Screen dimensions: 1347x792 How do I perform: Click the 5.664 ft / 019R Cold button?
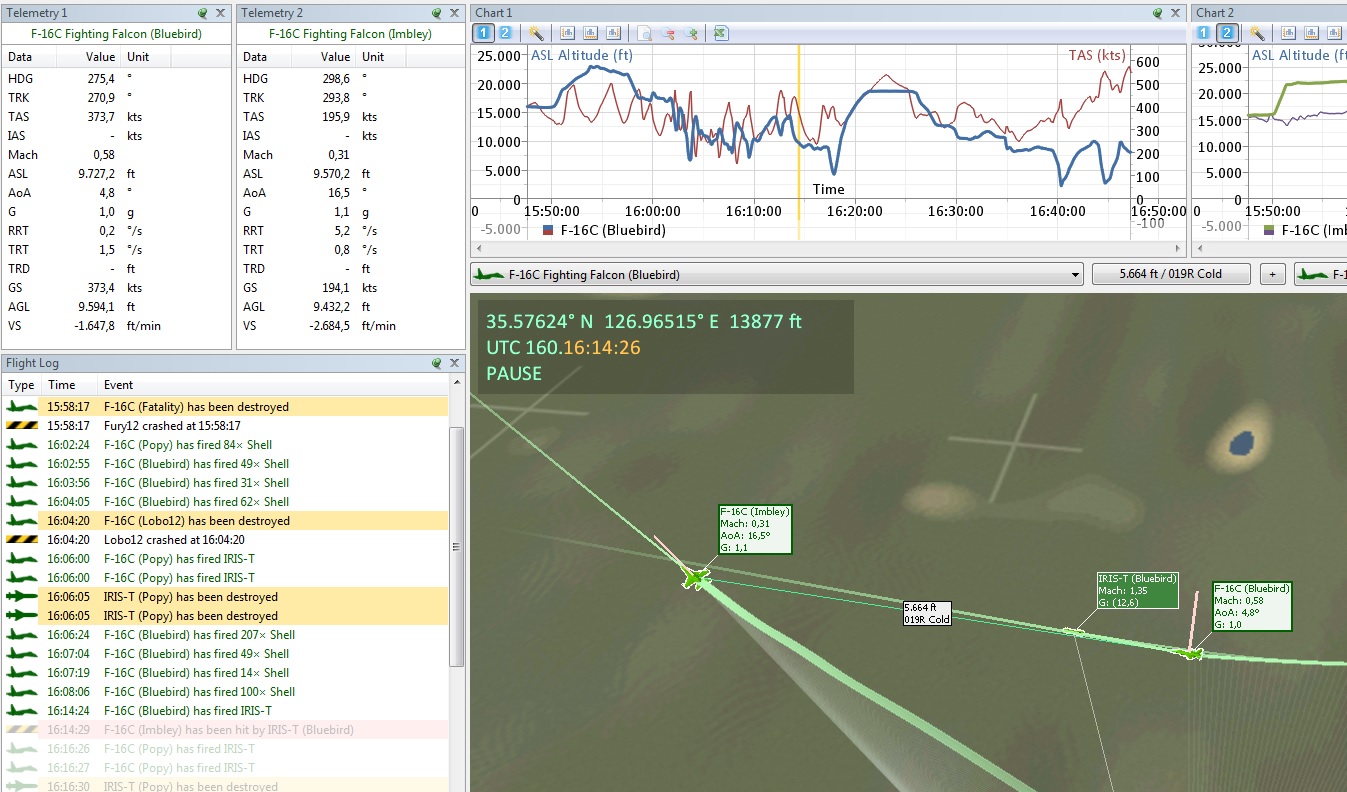1172,274
